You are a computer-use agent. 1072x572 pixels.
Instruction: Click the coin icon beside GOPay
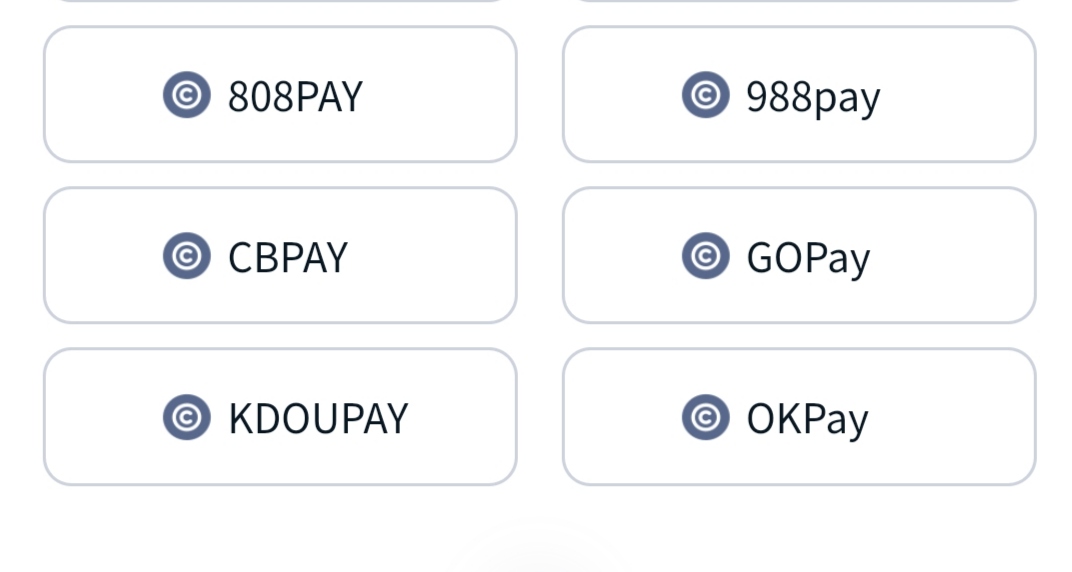pos(706,256)
